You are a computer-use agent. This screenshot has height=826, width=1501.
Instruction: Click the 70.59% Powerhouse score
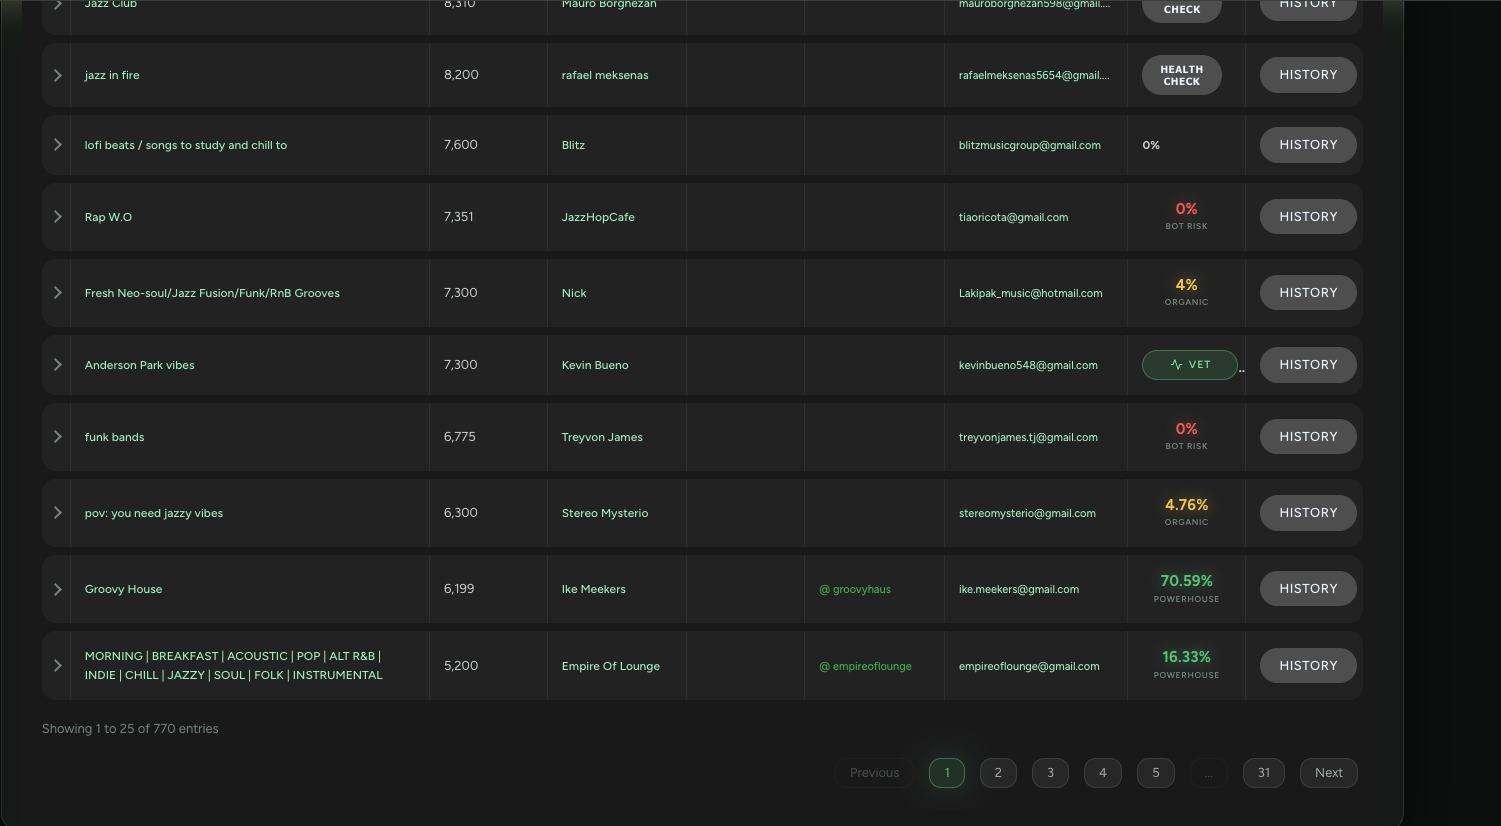[1186, 581]
